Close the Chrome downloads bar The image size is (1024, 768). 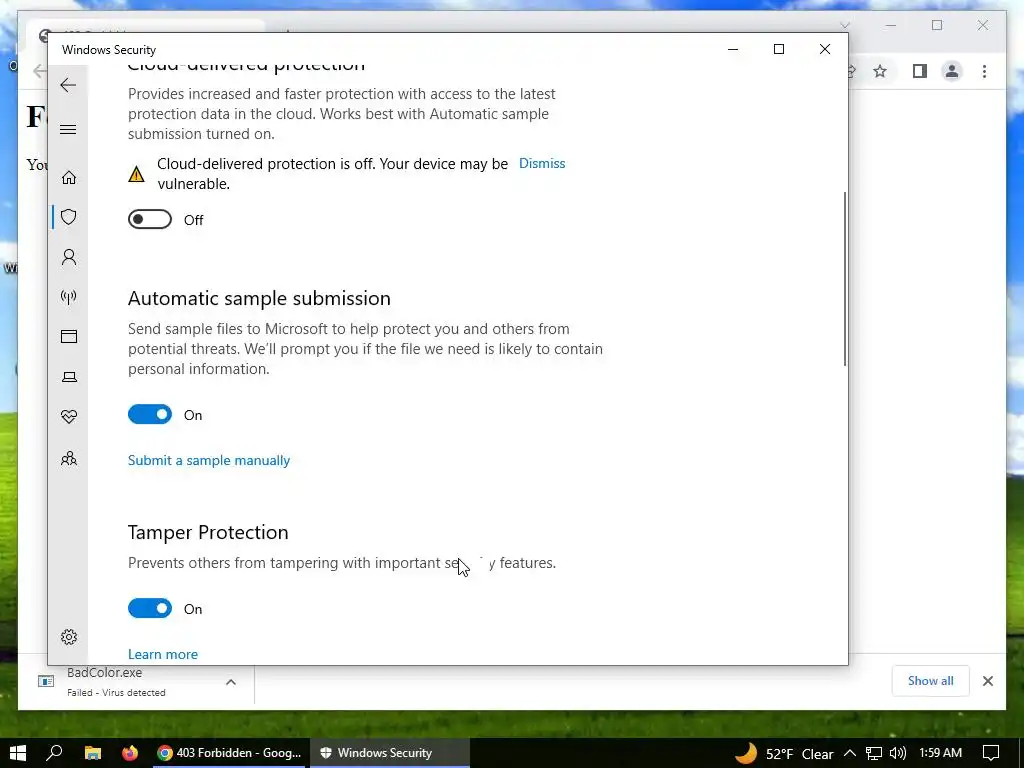coord(987,681)
